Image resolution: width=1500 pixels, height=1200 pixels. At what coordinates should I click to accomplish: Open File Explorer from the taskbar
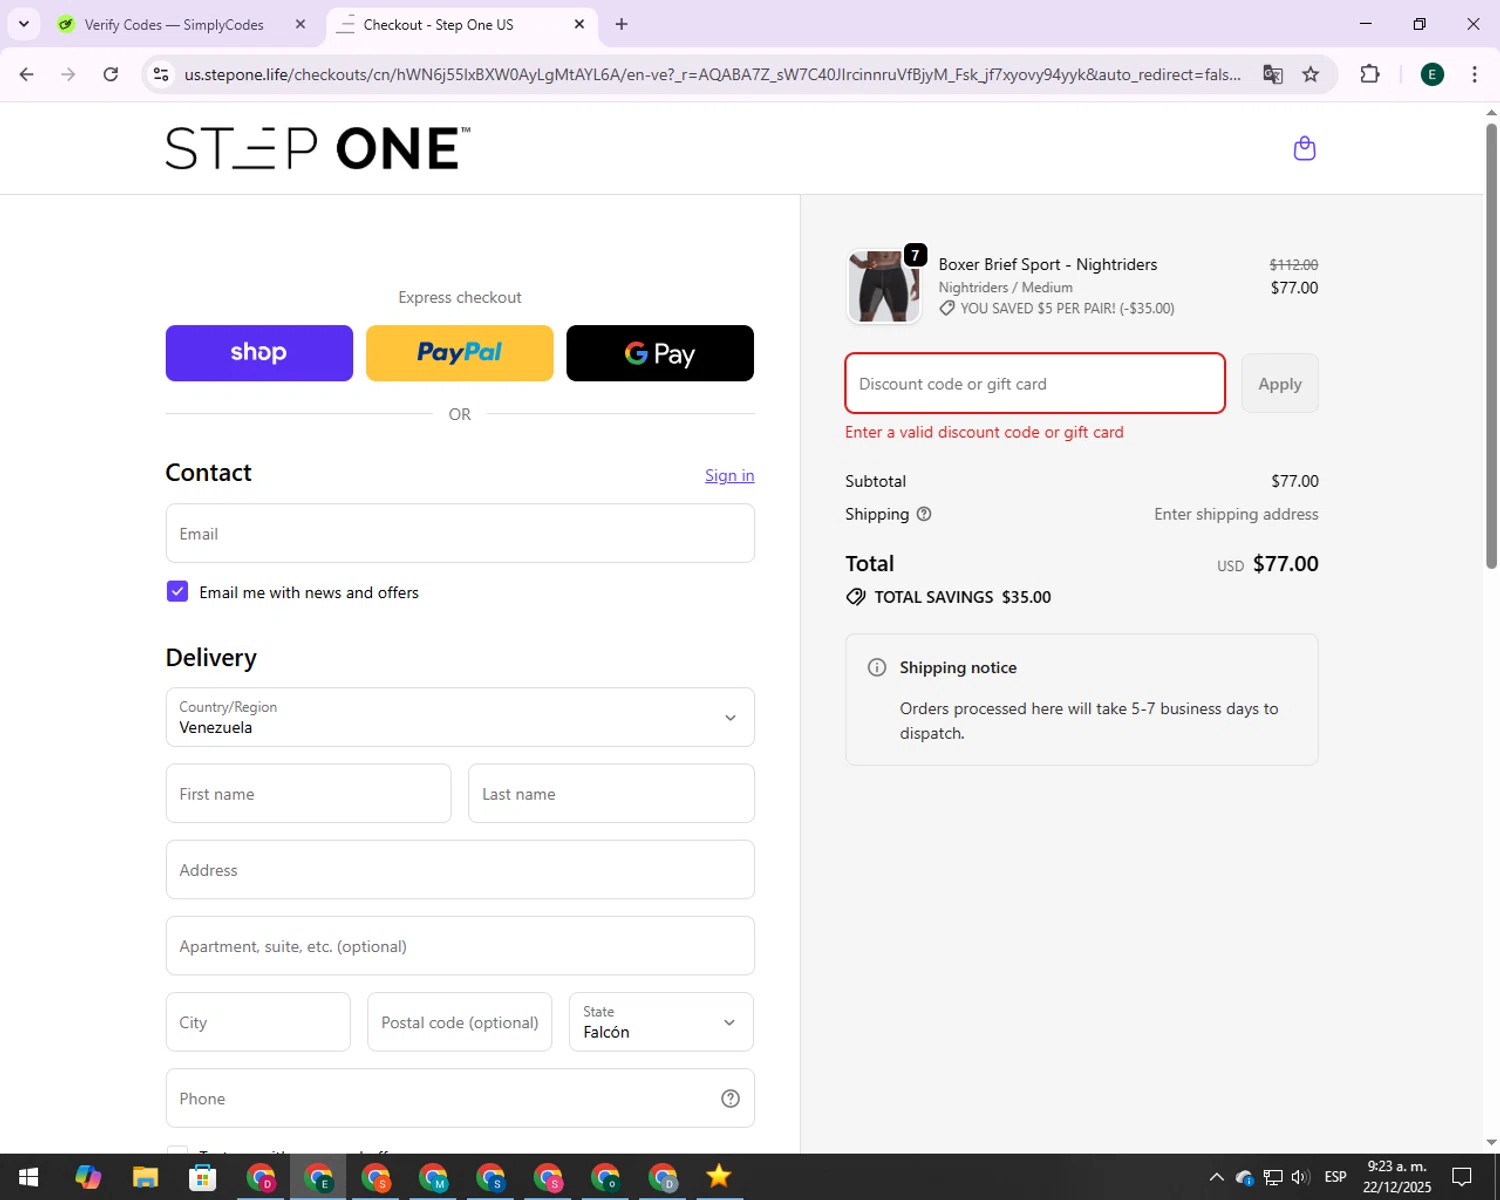click(x=145, y=1177)
